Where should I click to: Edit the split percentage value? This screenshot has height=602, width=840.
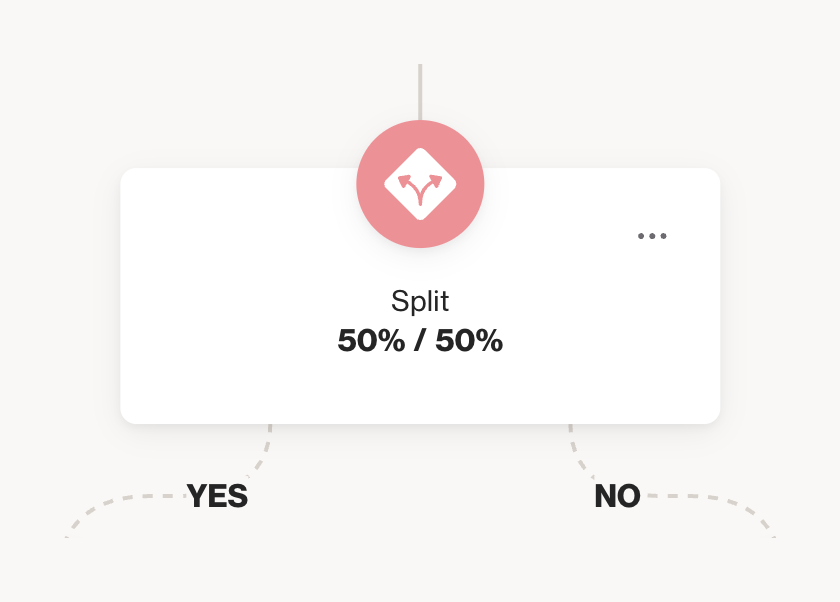pos(420,341)
